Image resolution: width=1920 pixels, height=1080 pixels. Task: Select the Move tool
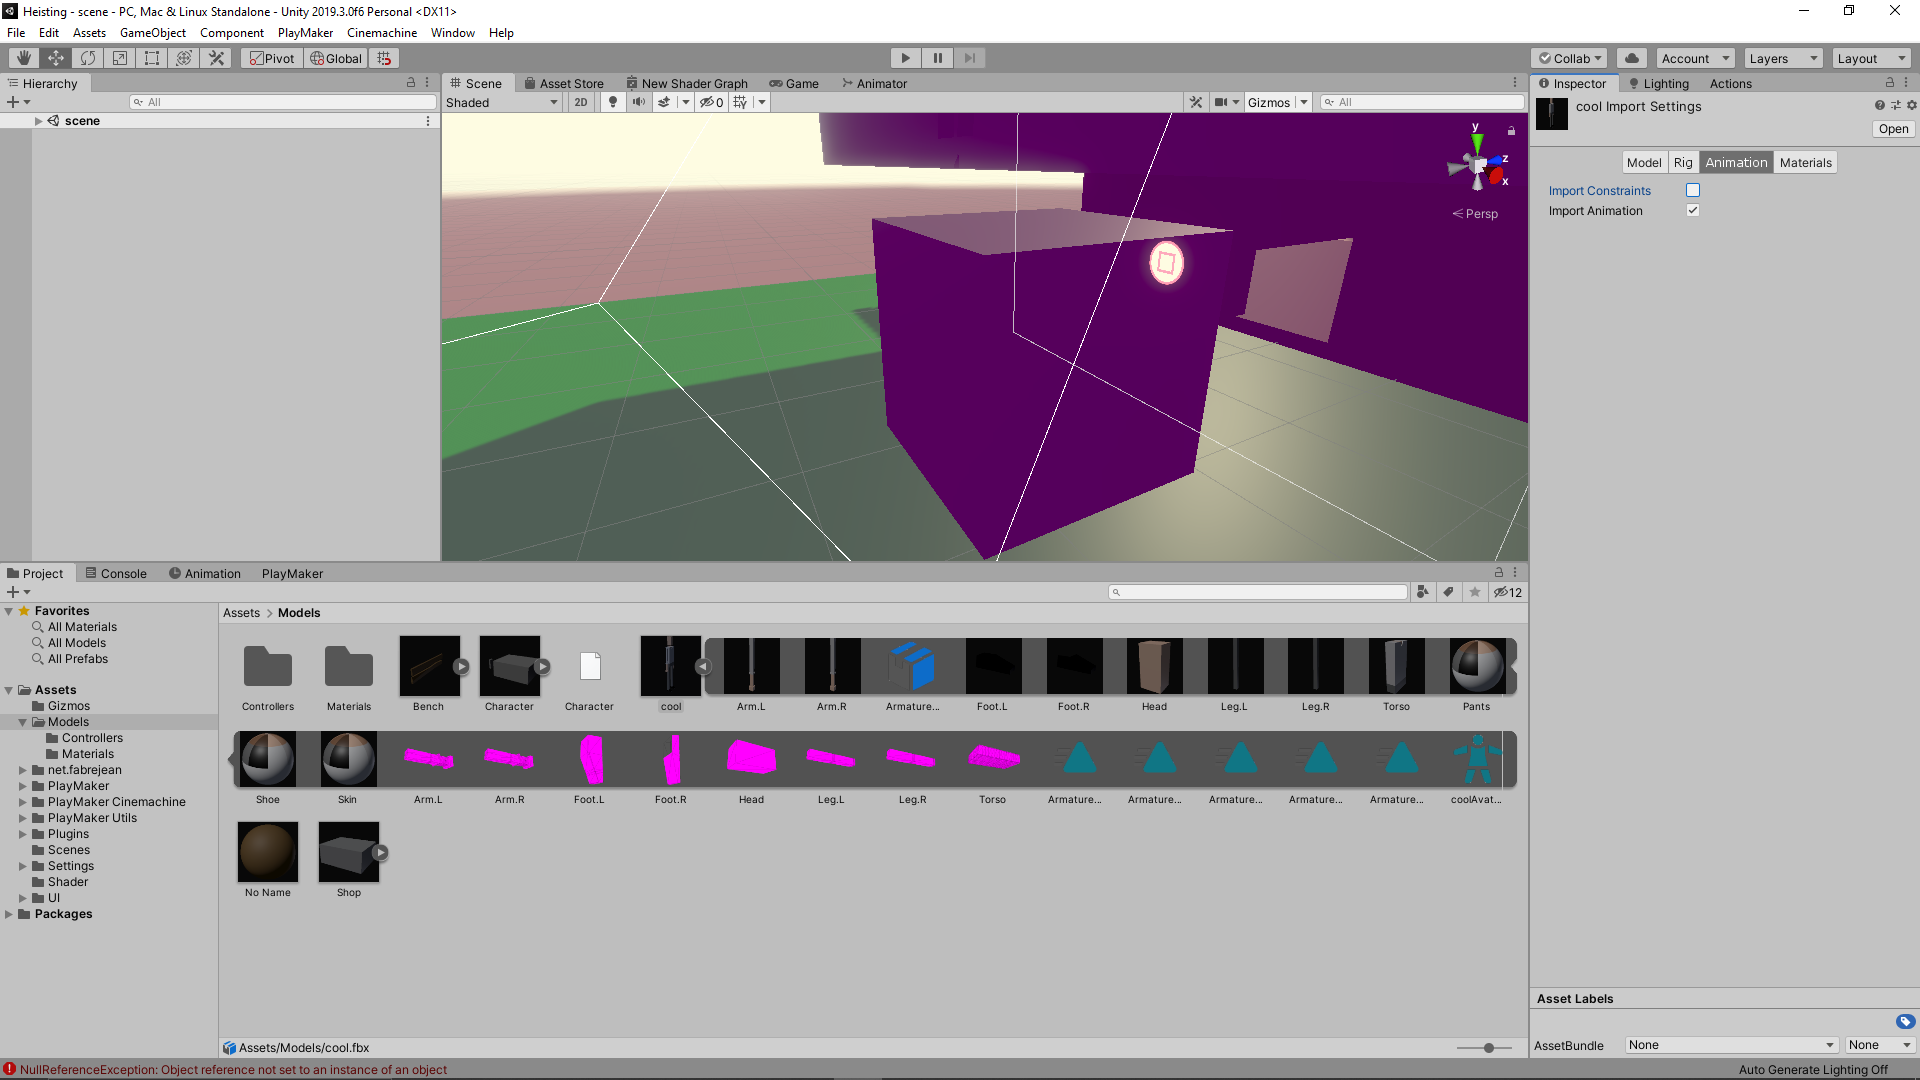point(56,58)
